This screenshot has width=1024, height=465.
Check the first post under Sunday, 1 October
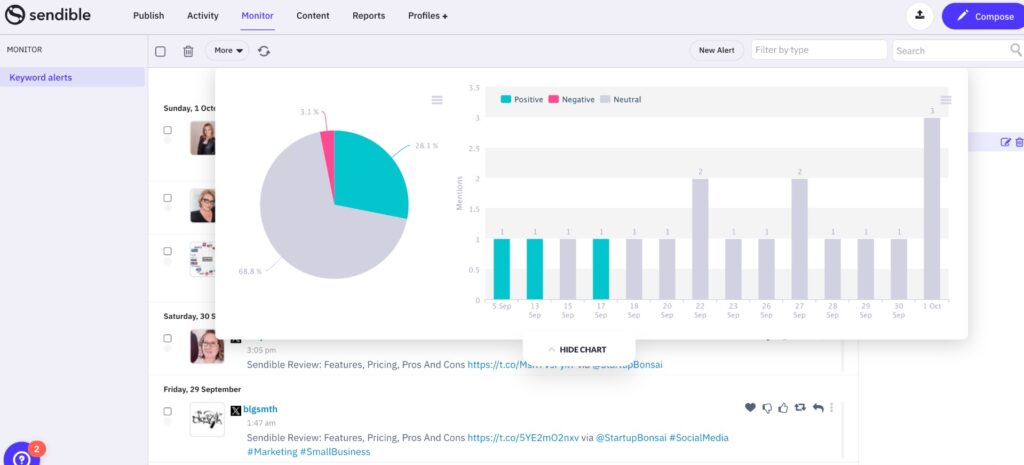[167, 130]
